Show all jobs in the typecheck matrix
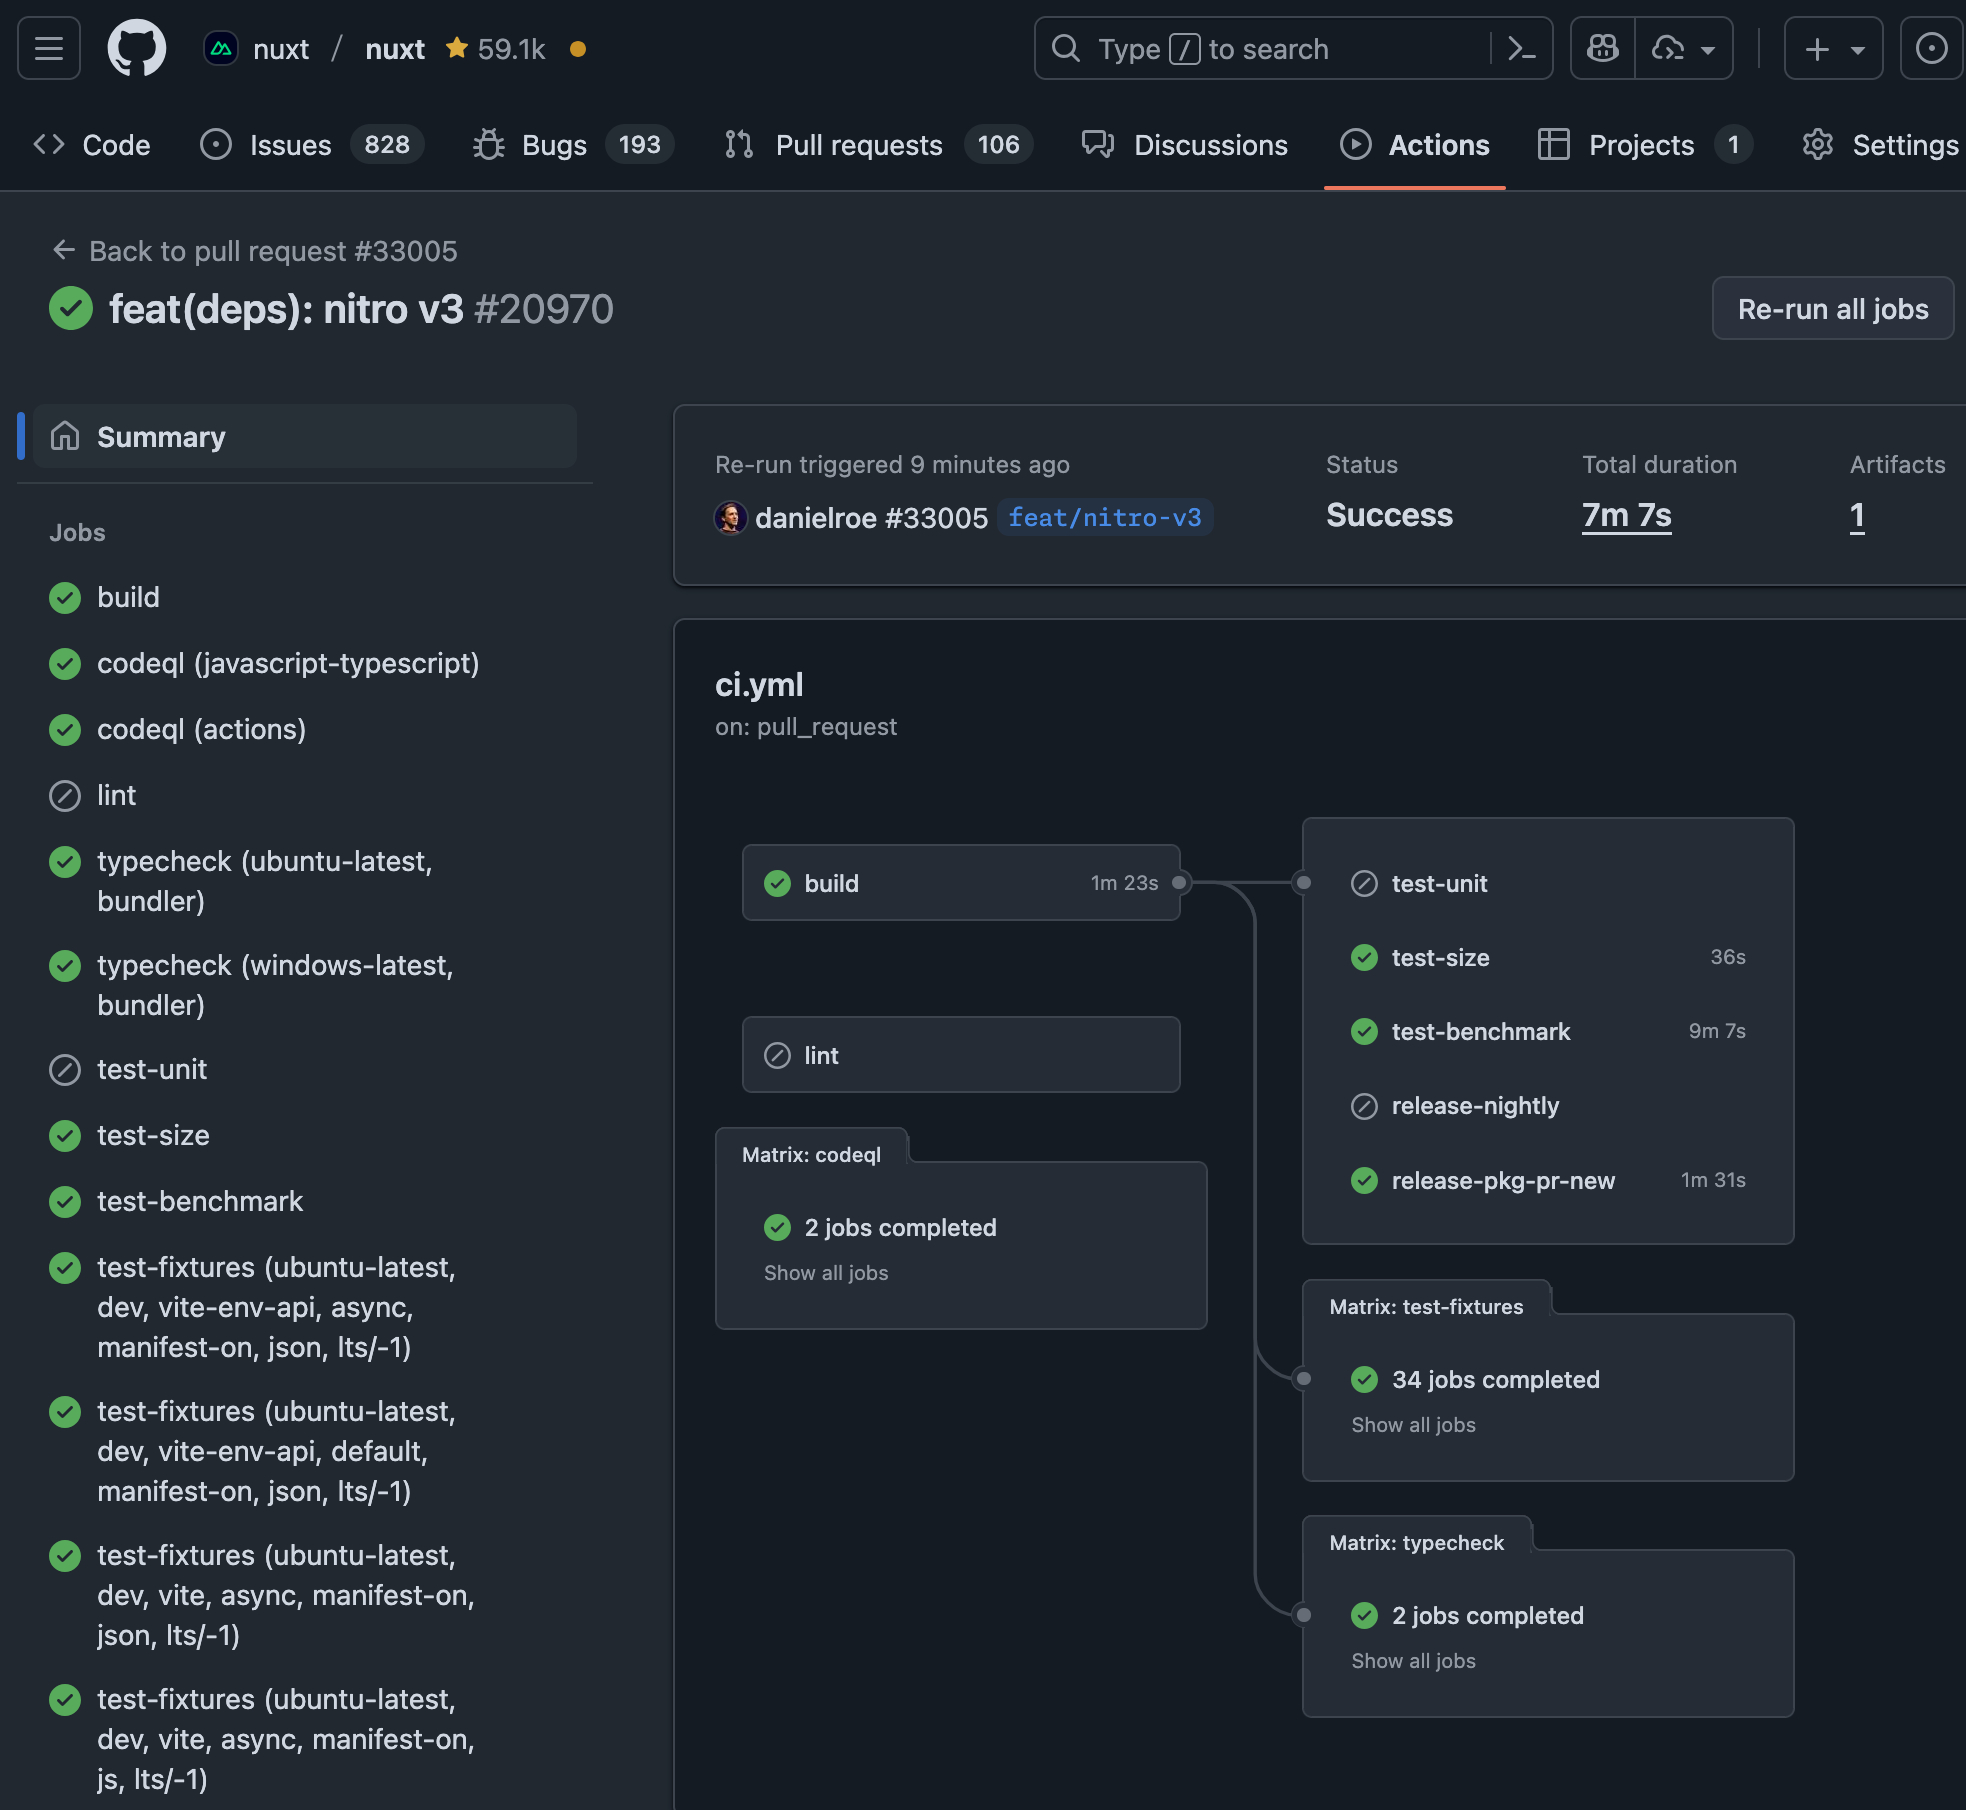 coord(1412,1661)
